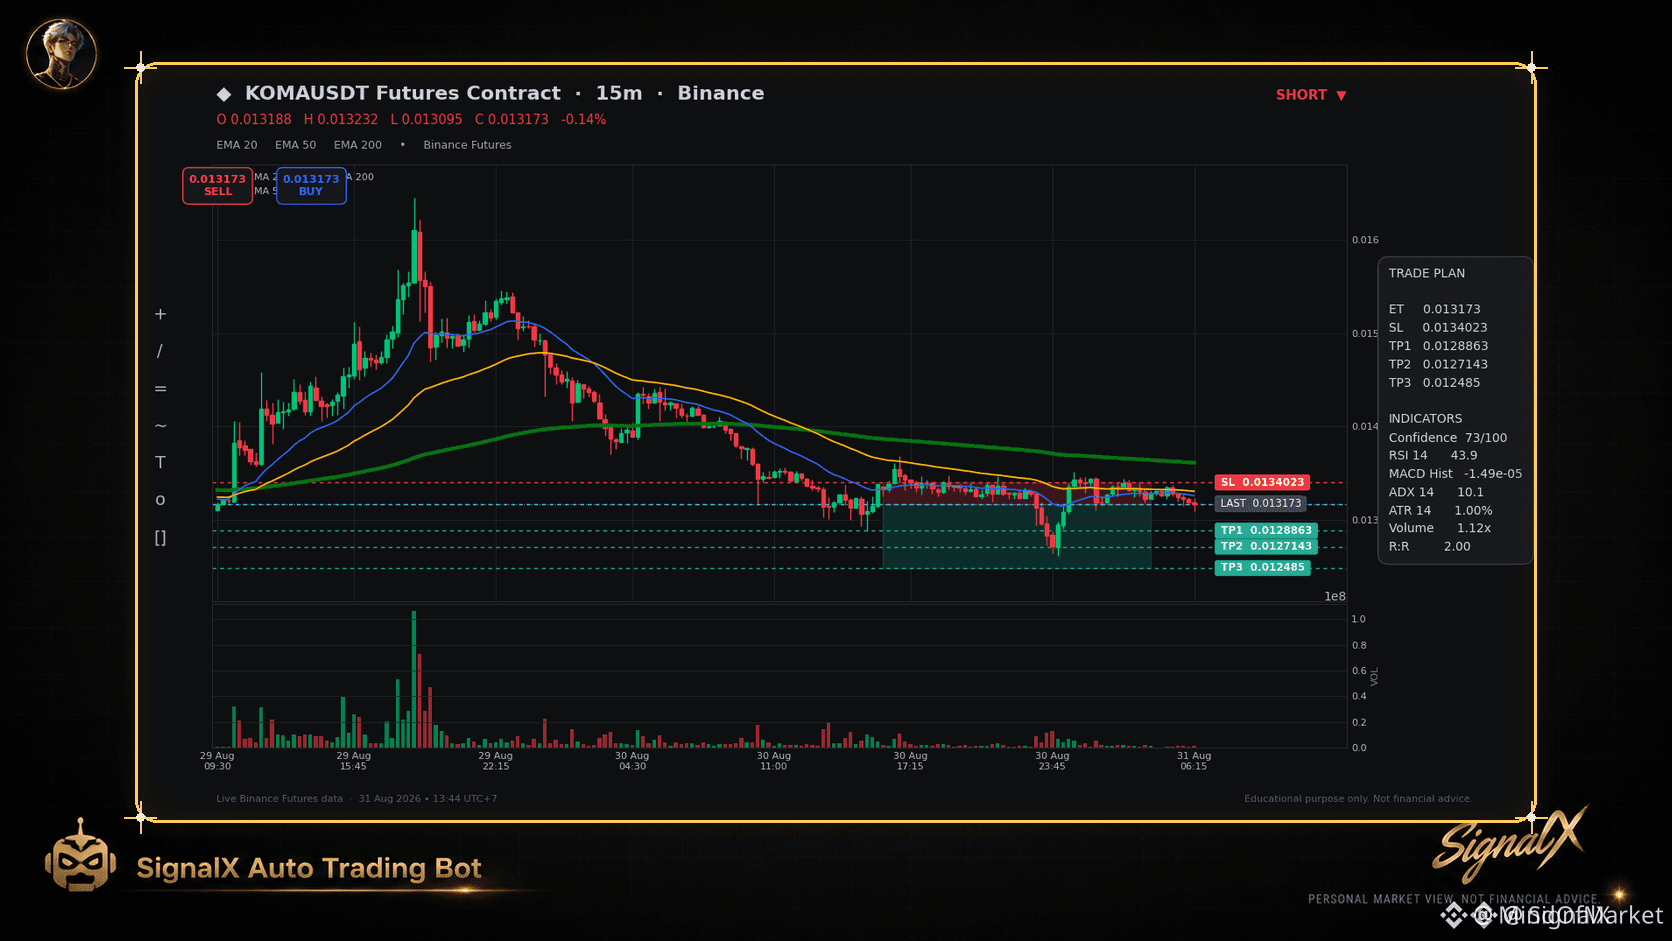The height and width of the screenshot is (941, 1672).
Task: Click the TP3 0.012485 price tag
Action: 1262,567
